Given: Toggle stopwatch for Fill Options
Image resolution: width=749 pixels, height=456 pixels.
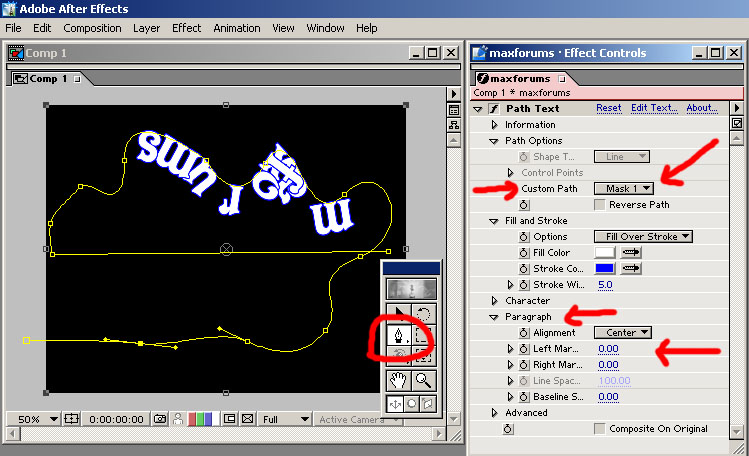Looking at the screenshot, I should click(x=524, y=236).
